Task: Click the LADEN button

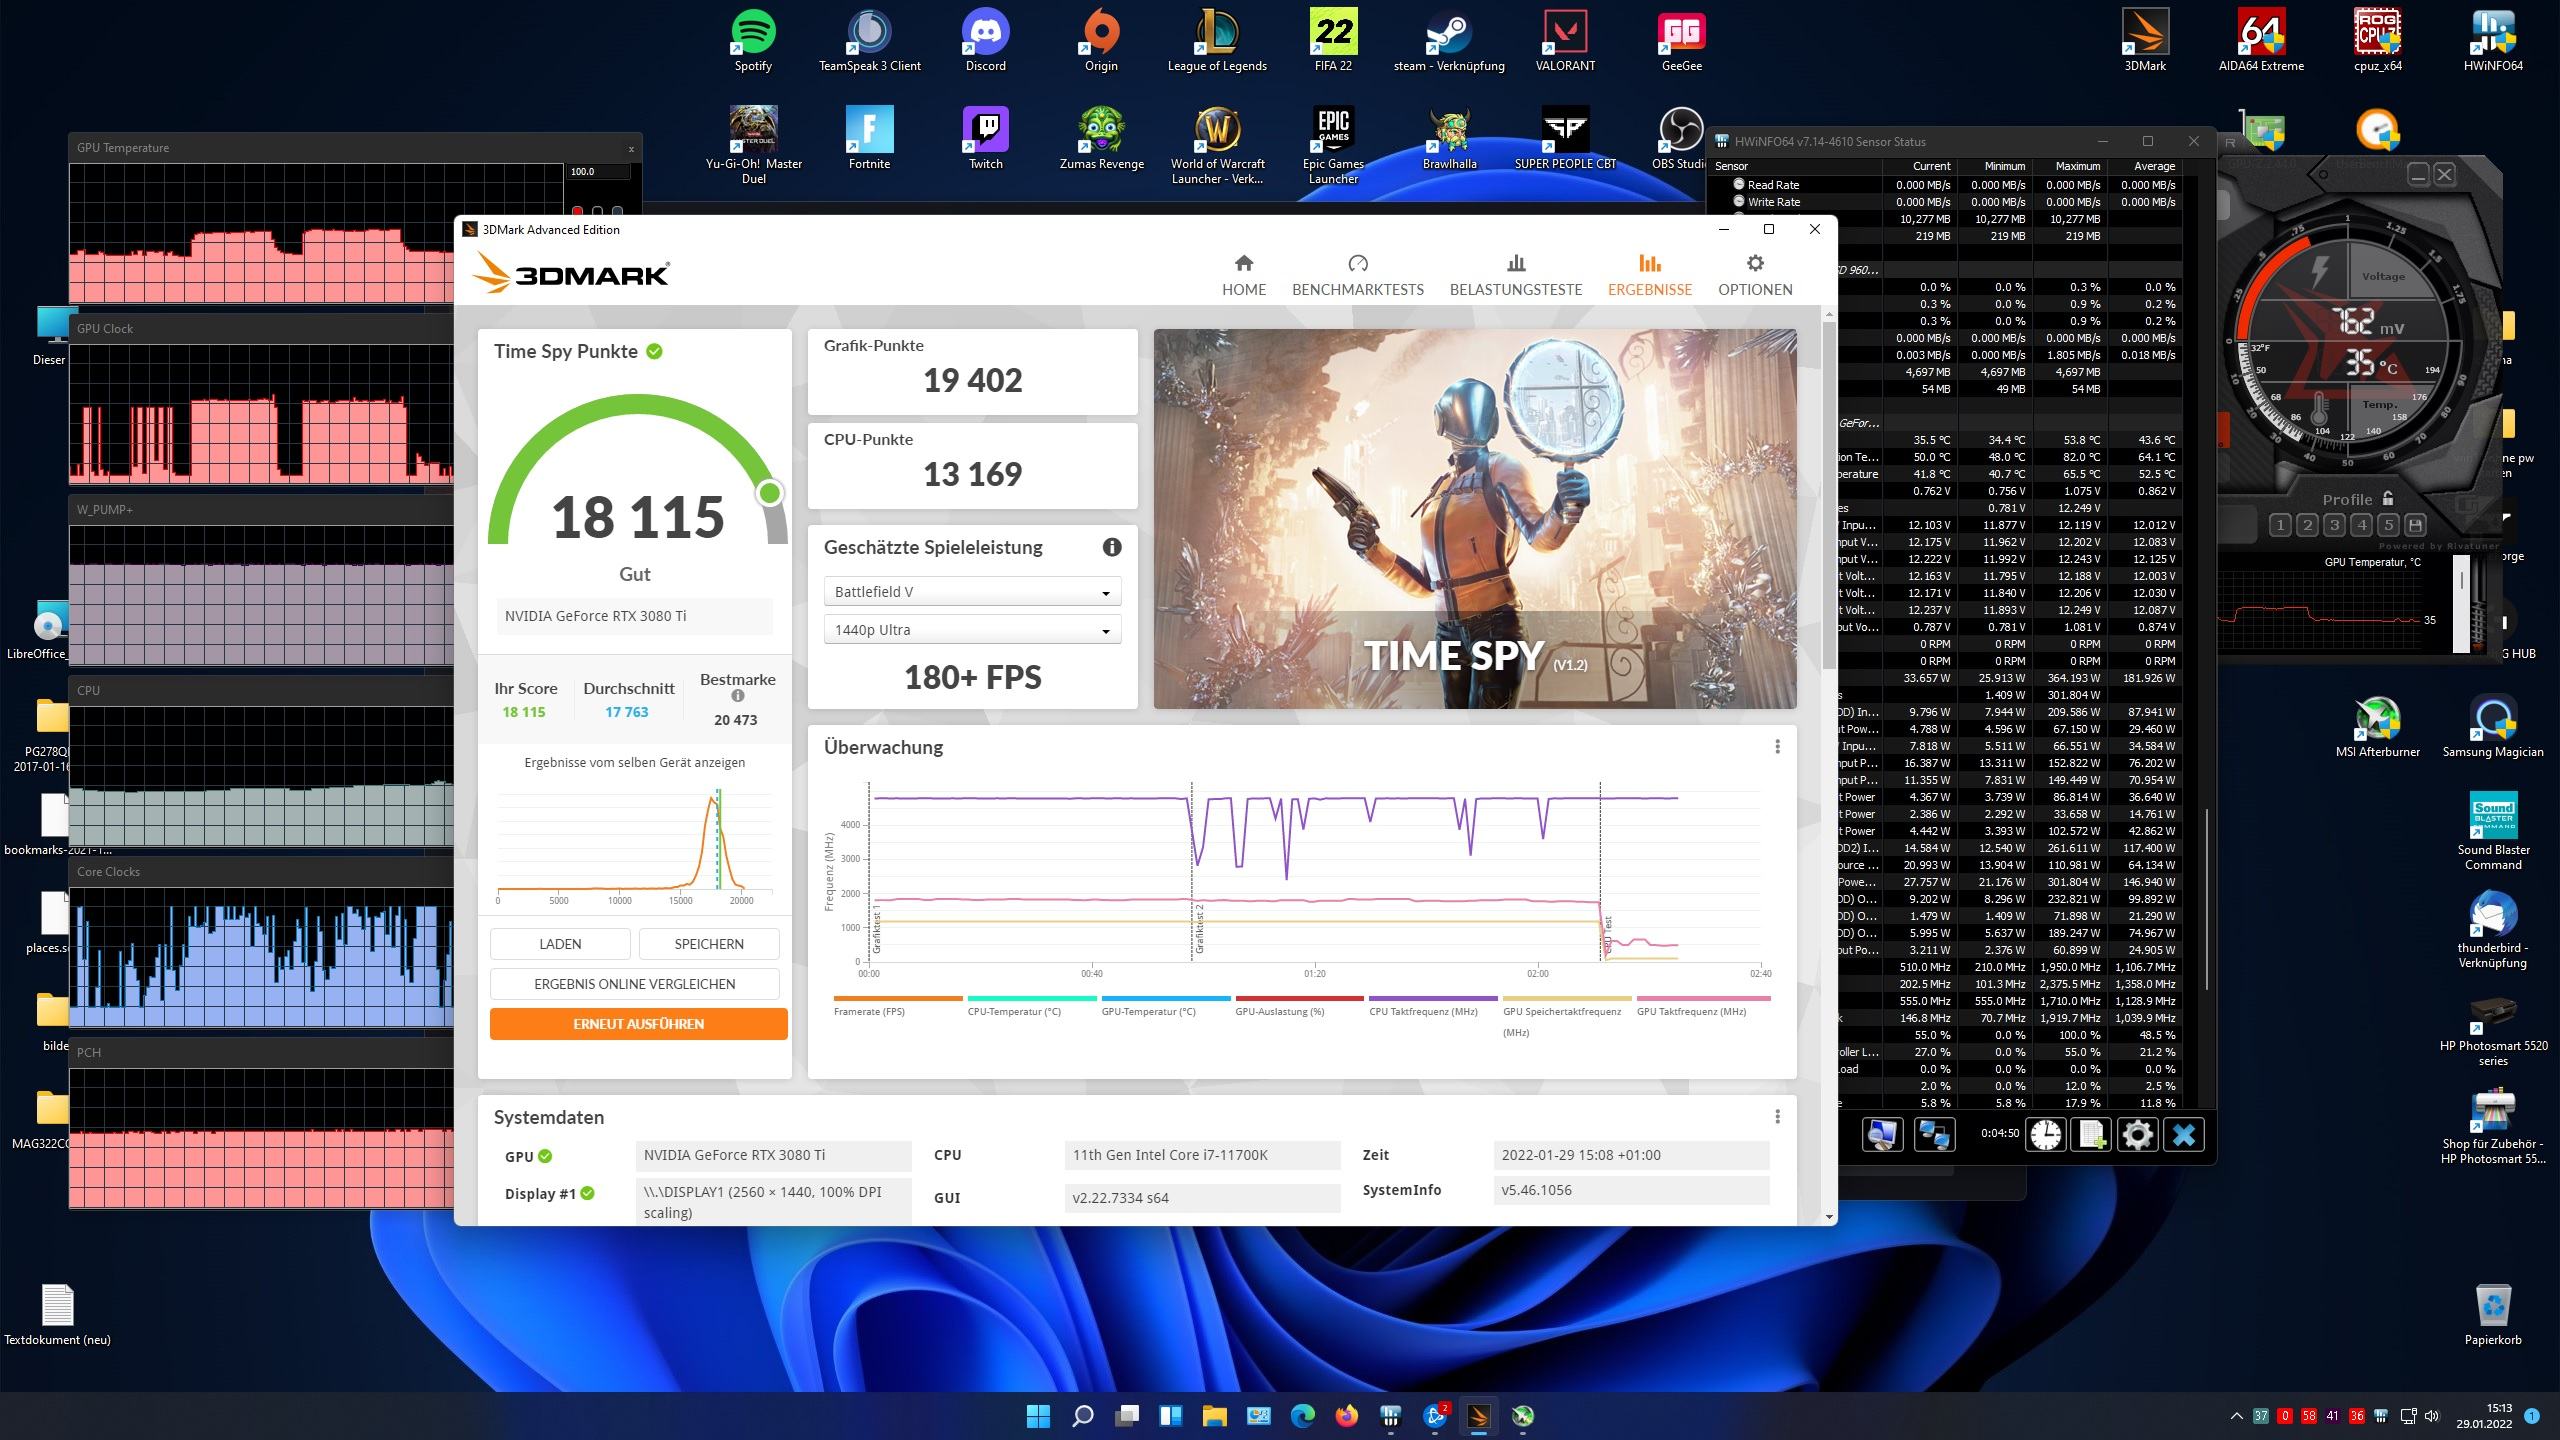Action: tap(560, 944)
